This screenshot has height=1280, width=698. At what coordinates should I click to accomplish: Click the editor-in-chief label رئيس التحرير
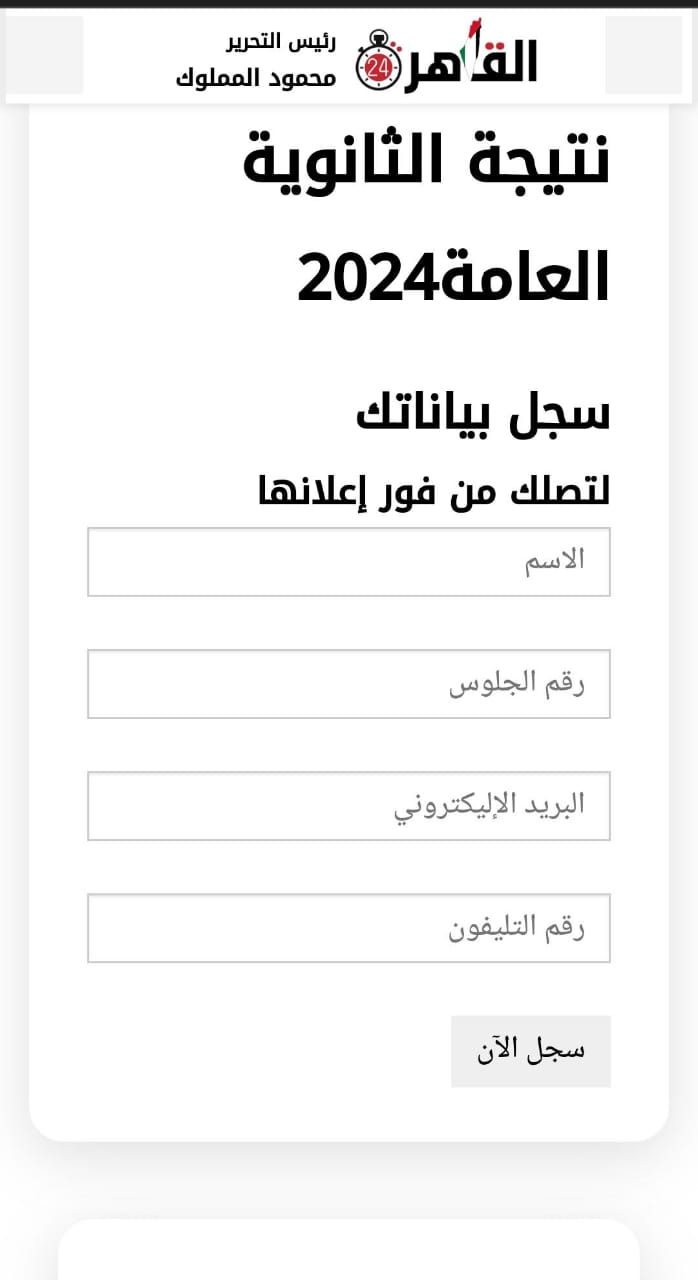coord(280,42)
